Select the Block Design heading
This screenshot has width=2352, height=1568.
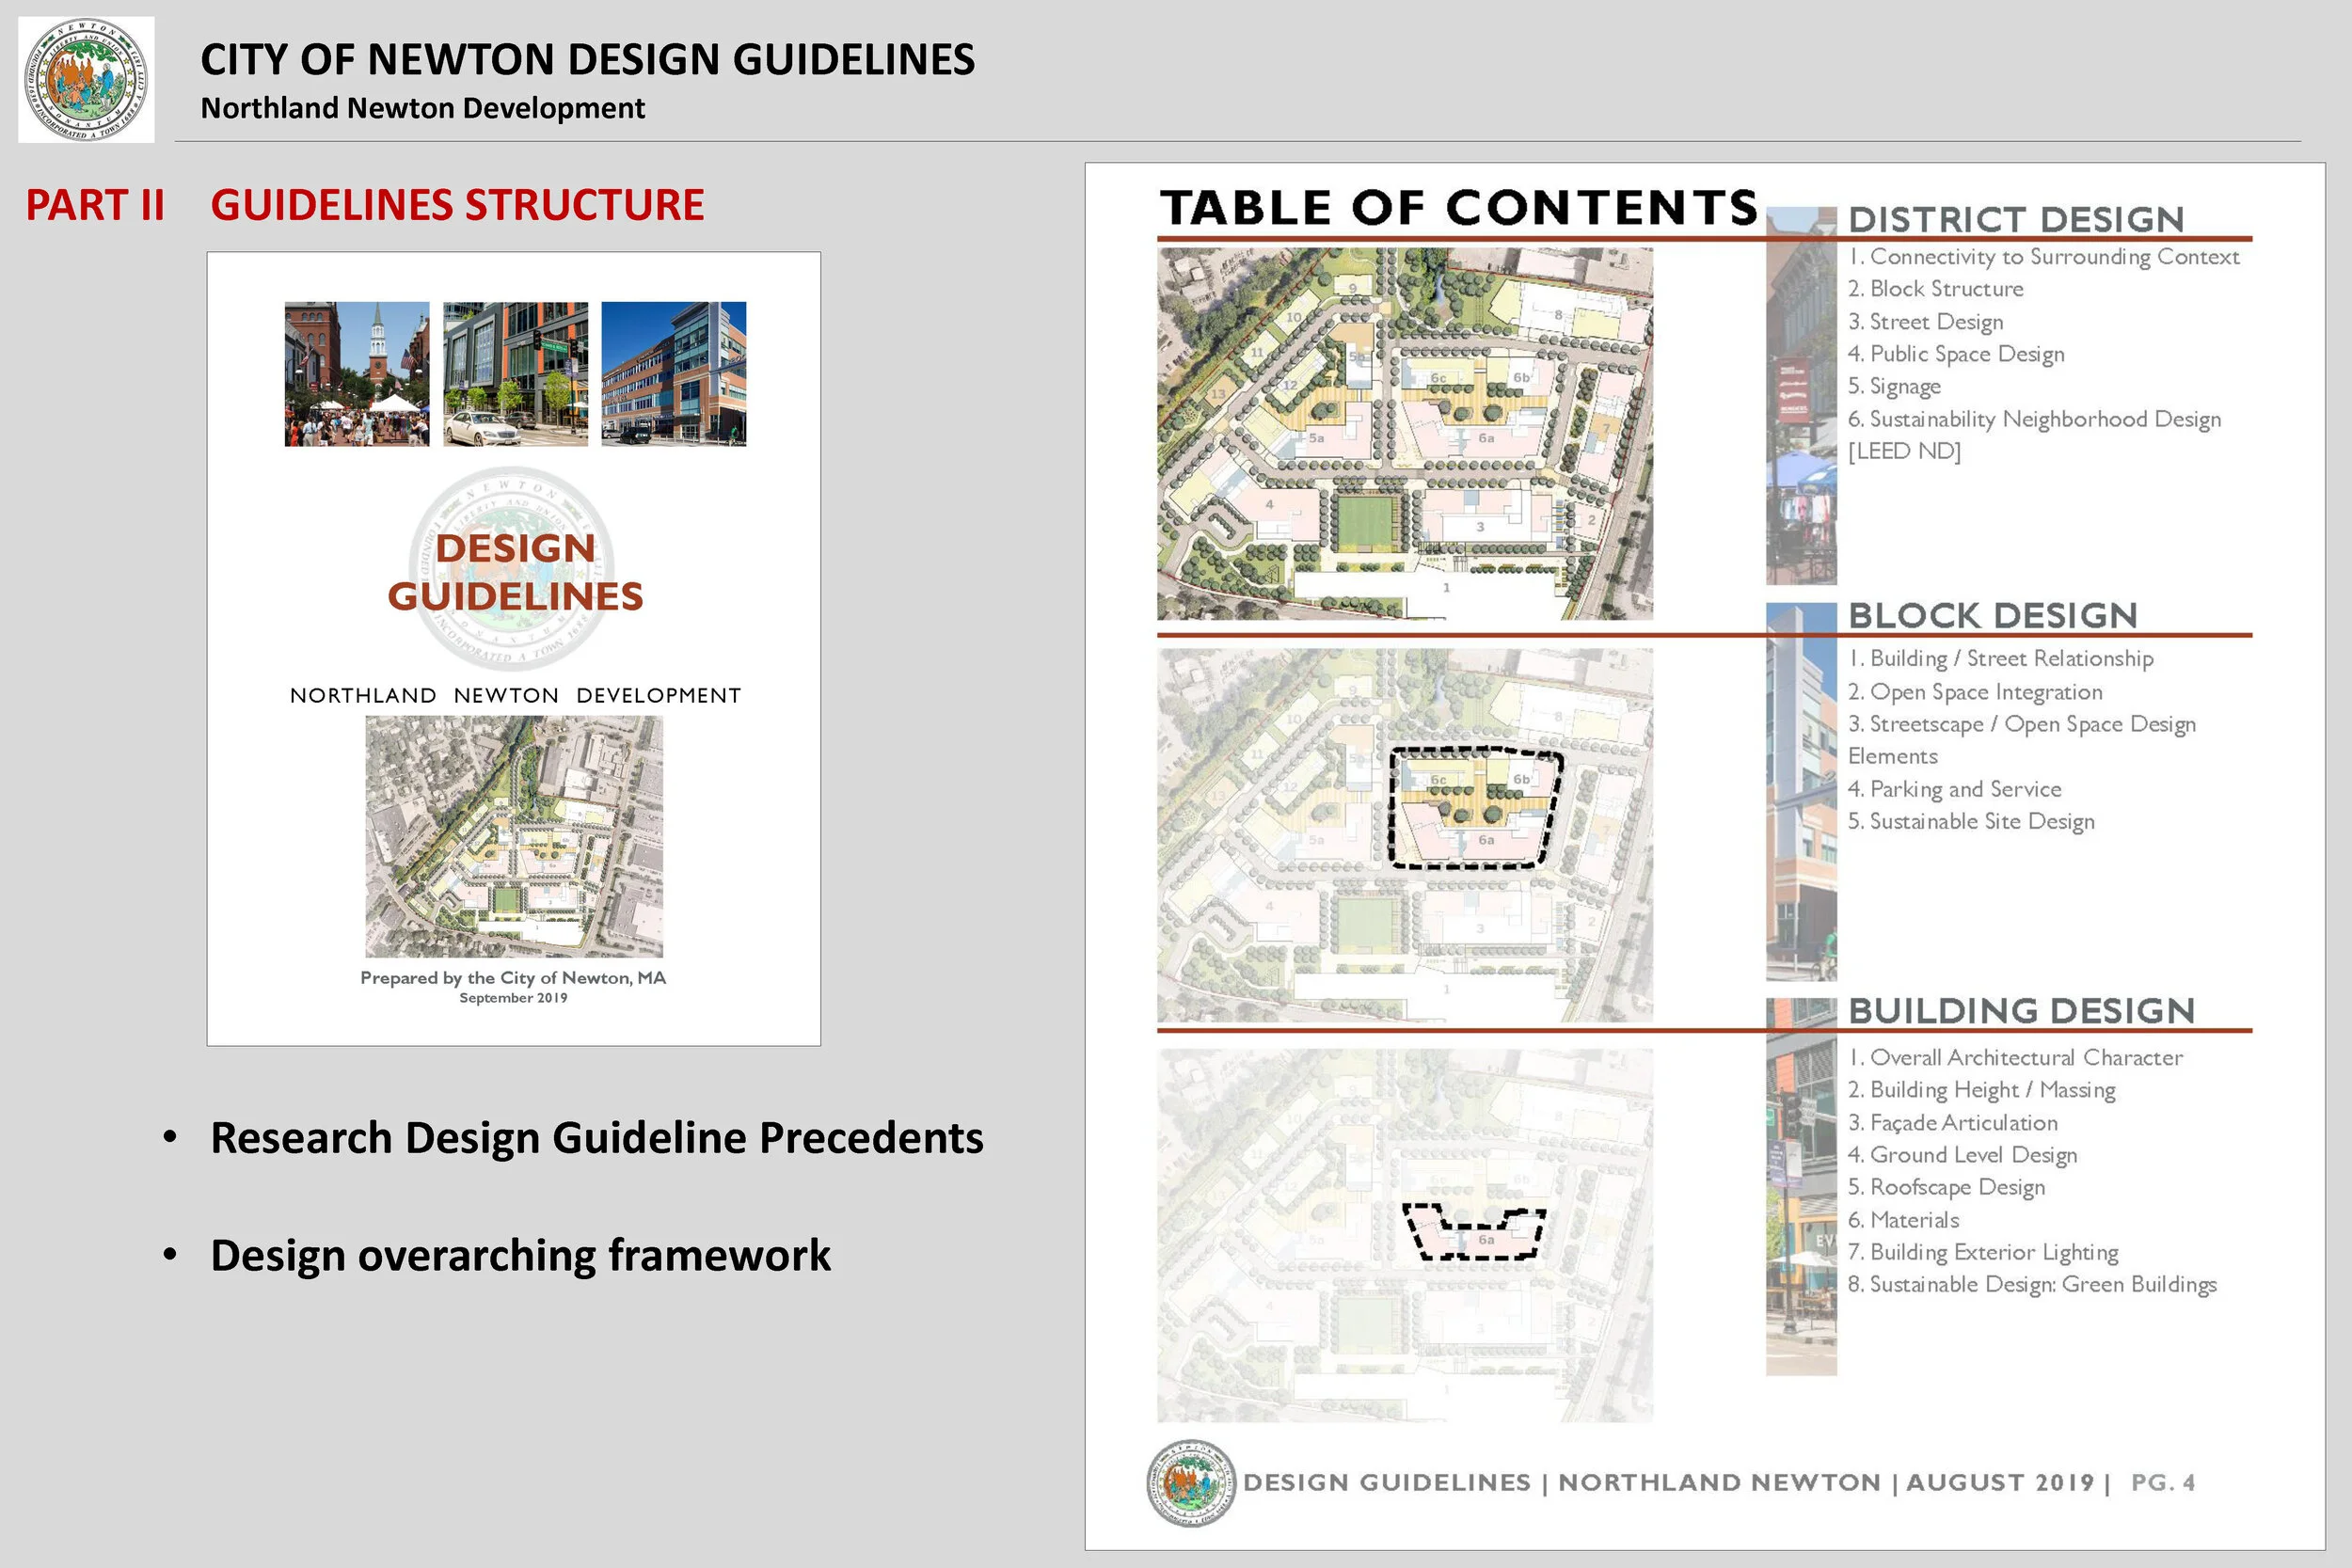[x=1992, y=616]
